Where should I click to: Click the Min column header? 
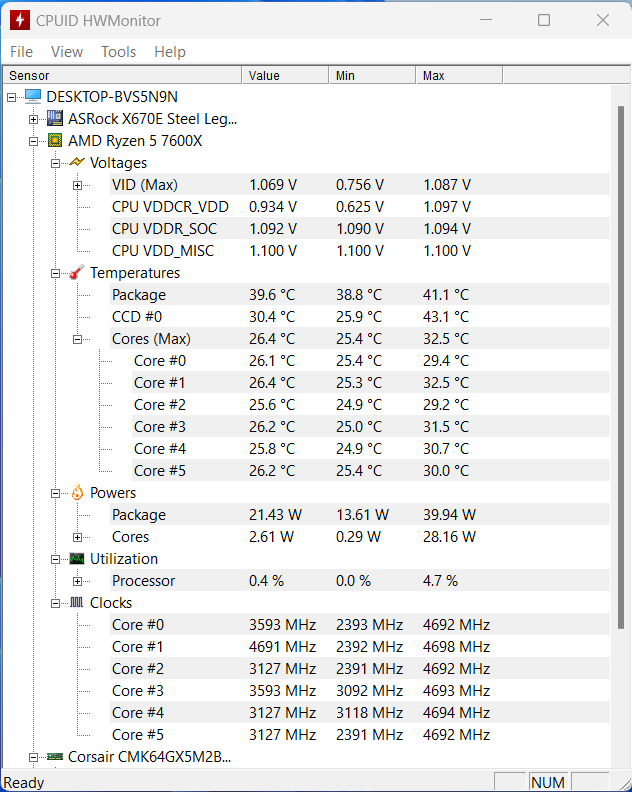[x=372, y=75]
